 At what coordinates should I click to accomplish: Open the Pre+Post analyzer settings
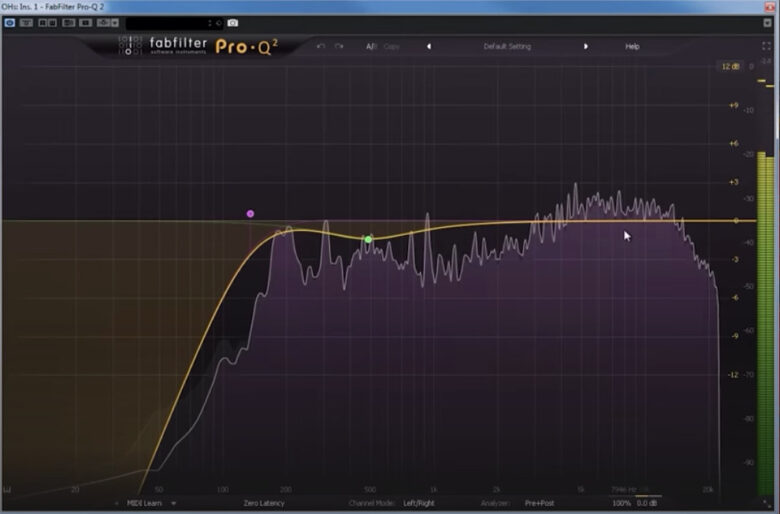point(539,503)
